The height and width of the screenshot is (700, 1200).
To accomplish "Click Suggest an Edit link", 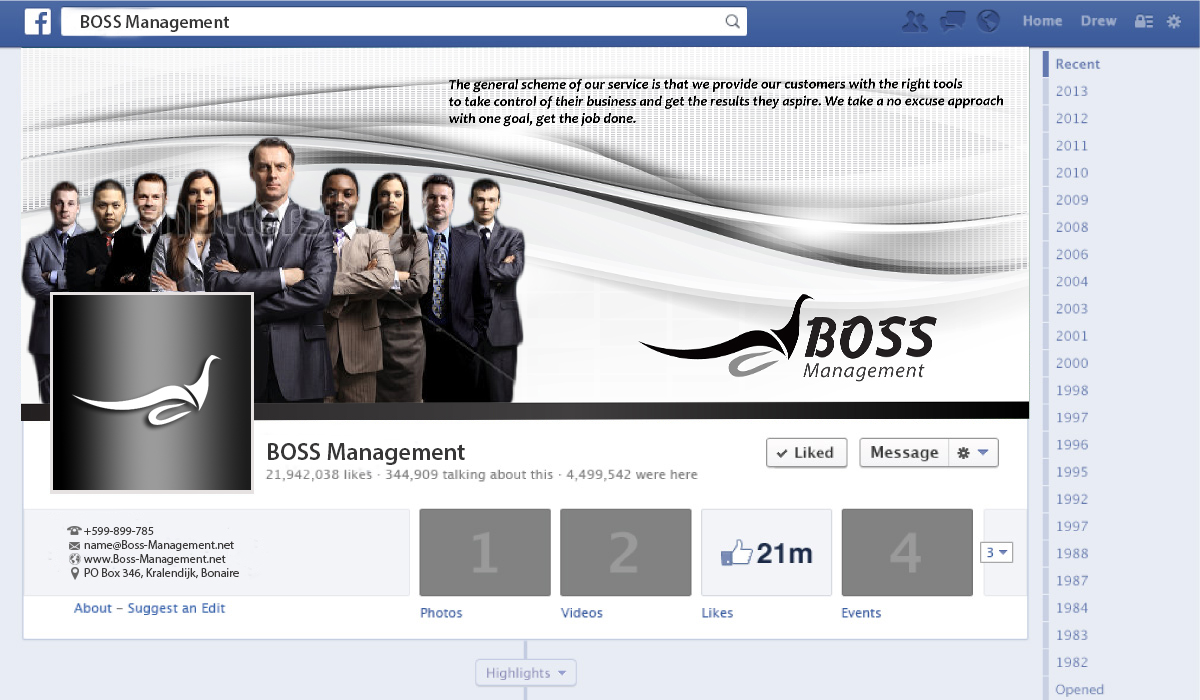I will coord(177,608).
